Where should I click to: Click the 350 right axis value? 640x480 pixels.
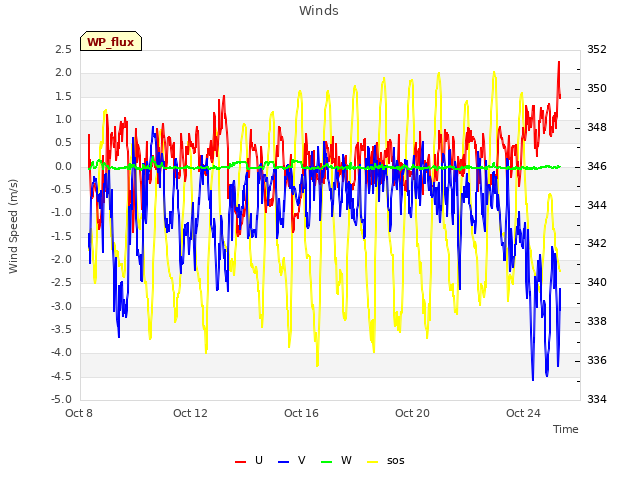(x=597, y=88)
